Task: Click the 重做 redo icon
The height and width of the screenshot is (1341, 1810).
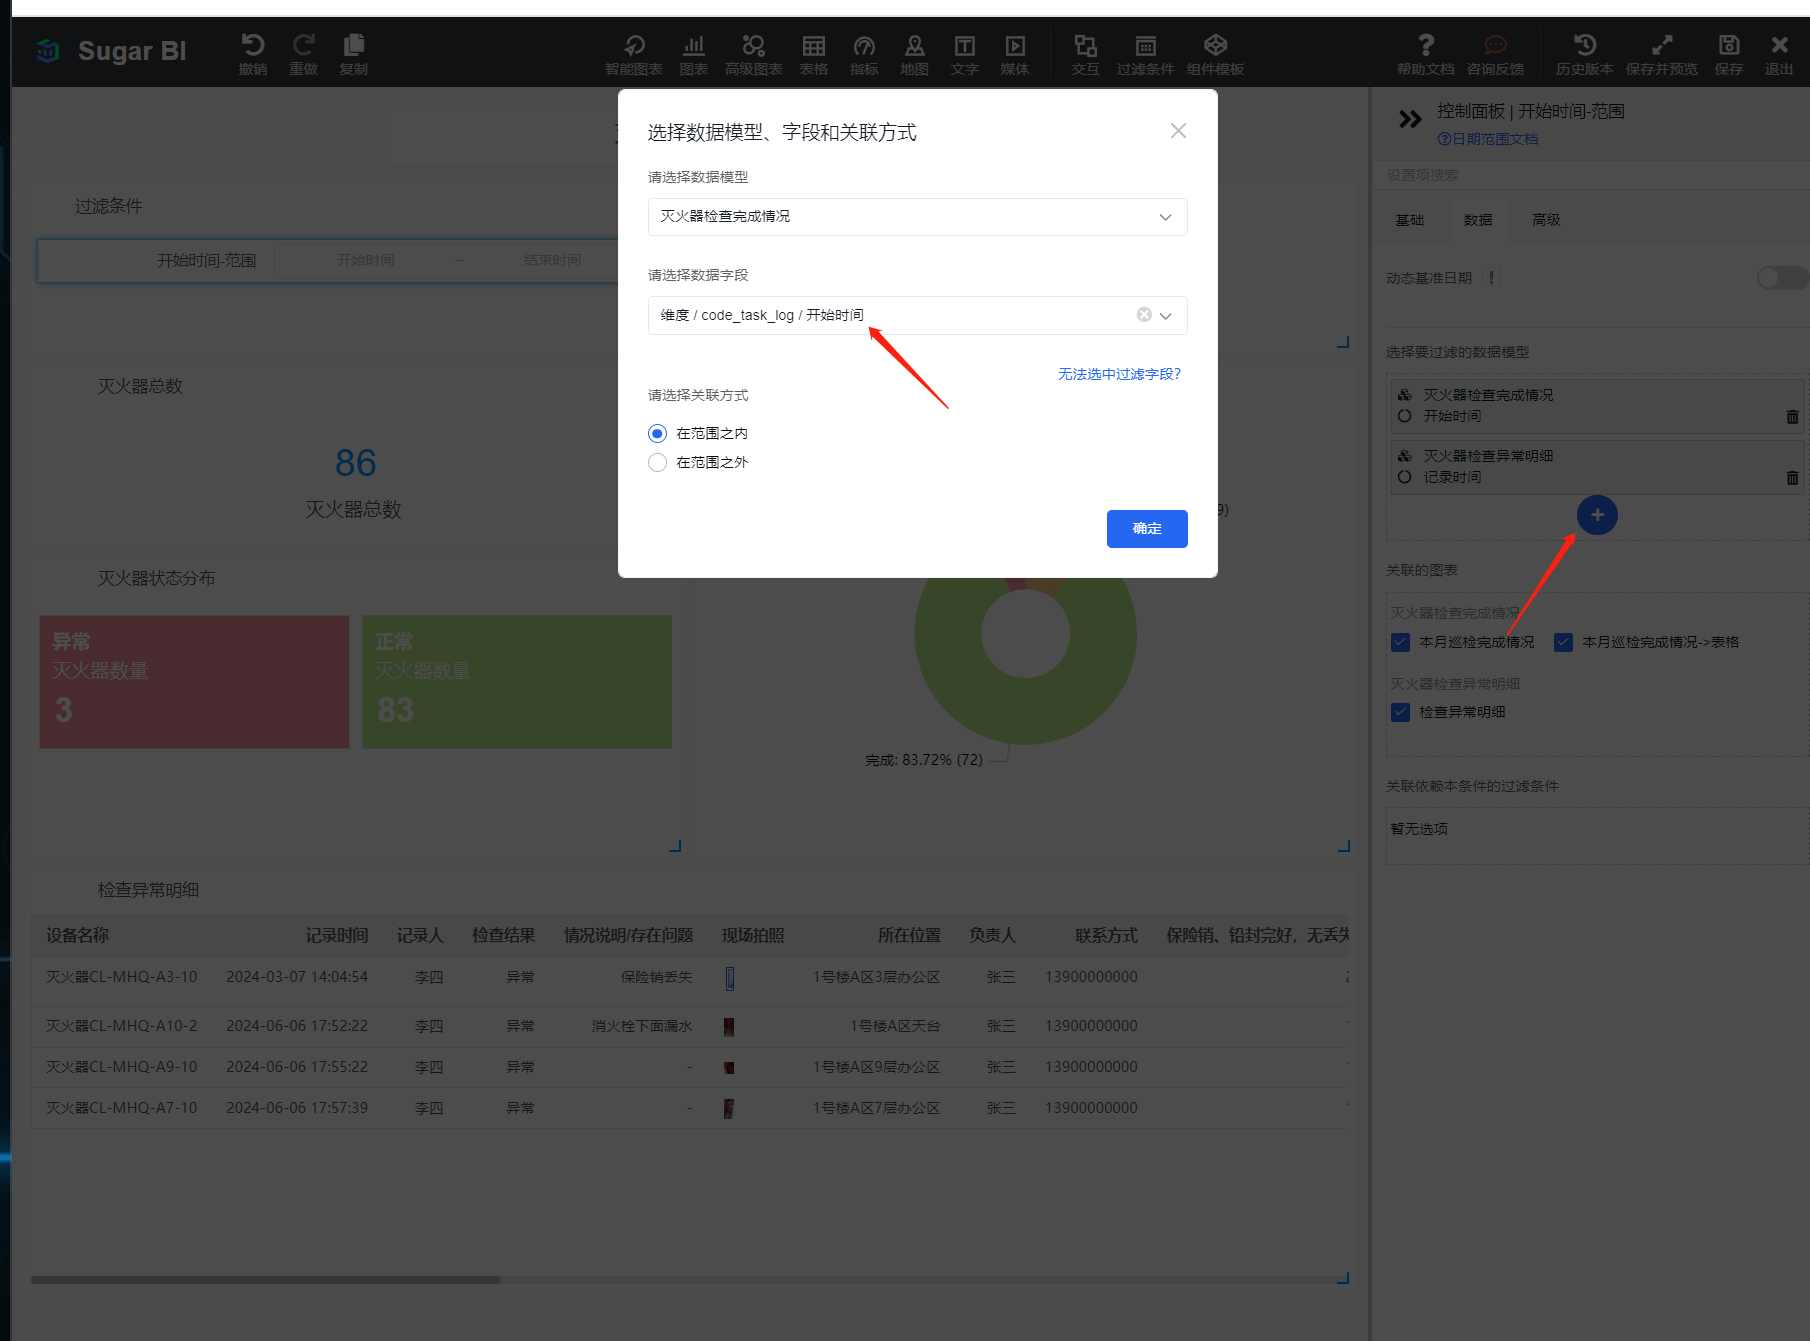Action: pyautogui.click(x=303, y=45)
